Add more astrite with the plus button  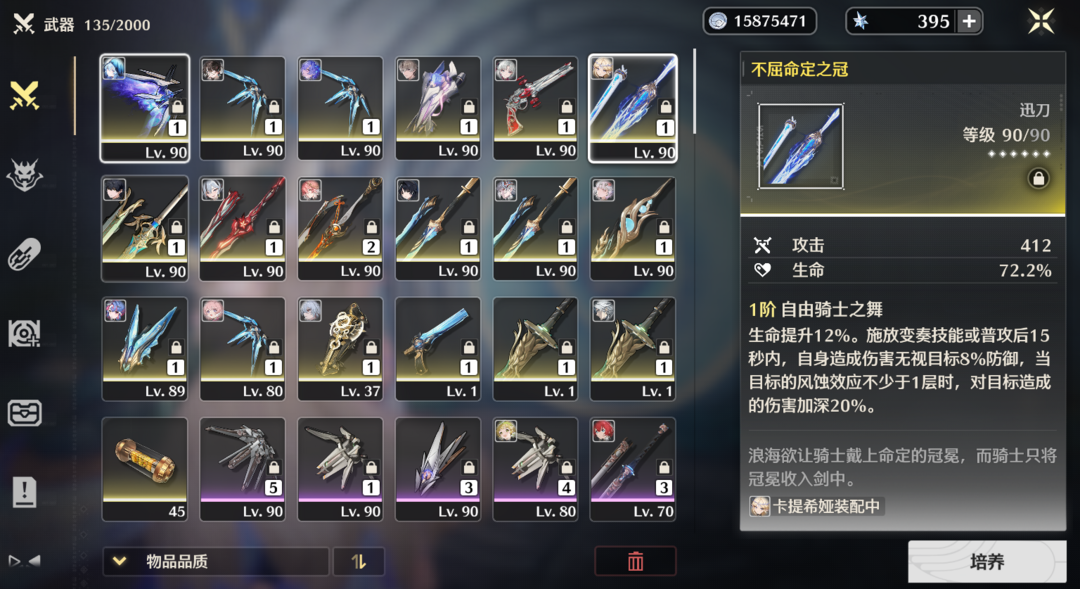click(969, 21)
